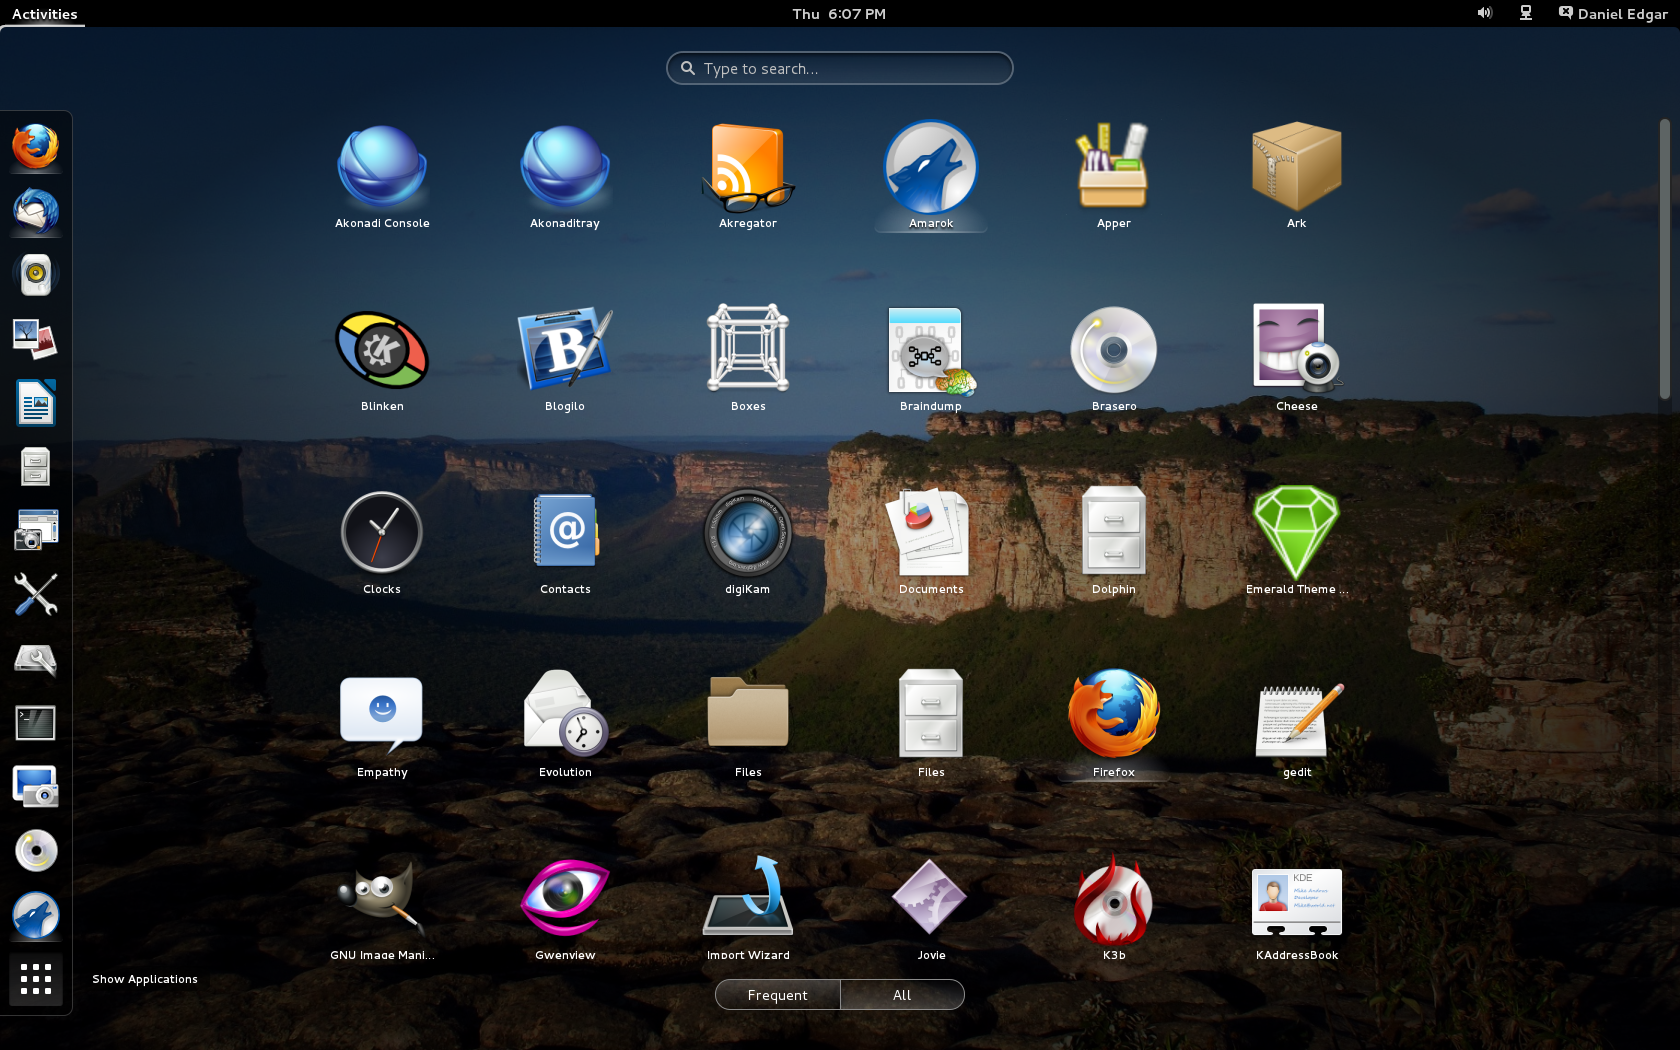The height and width of the screenshot is (1050, 1680).
Task: Open crossed wrench settings tool in dash
Action: pyautogui.click(x=36, y=595)
